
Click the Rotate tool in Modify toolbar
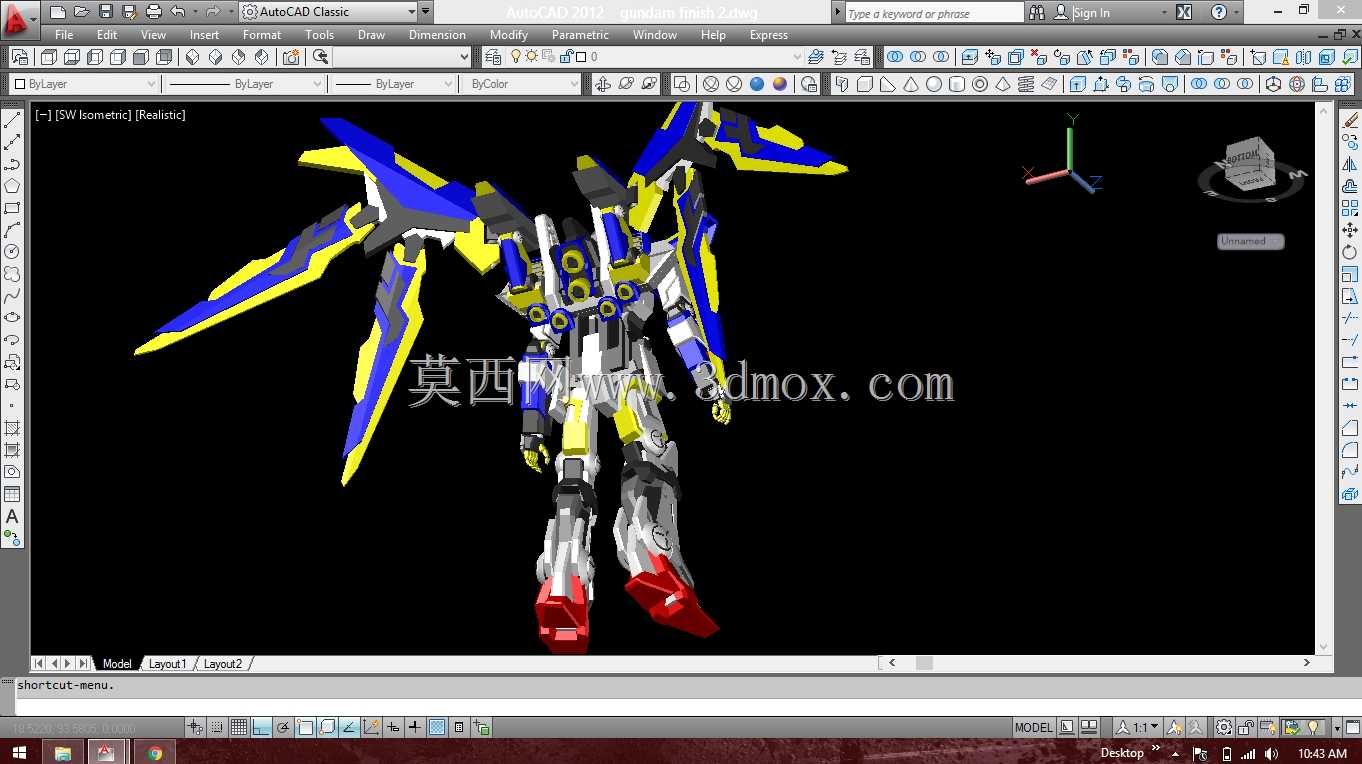[1350, 252]
